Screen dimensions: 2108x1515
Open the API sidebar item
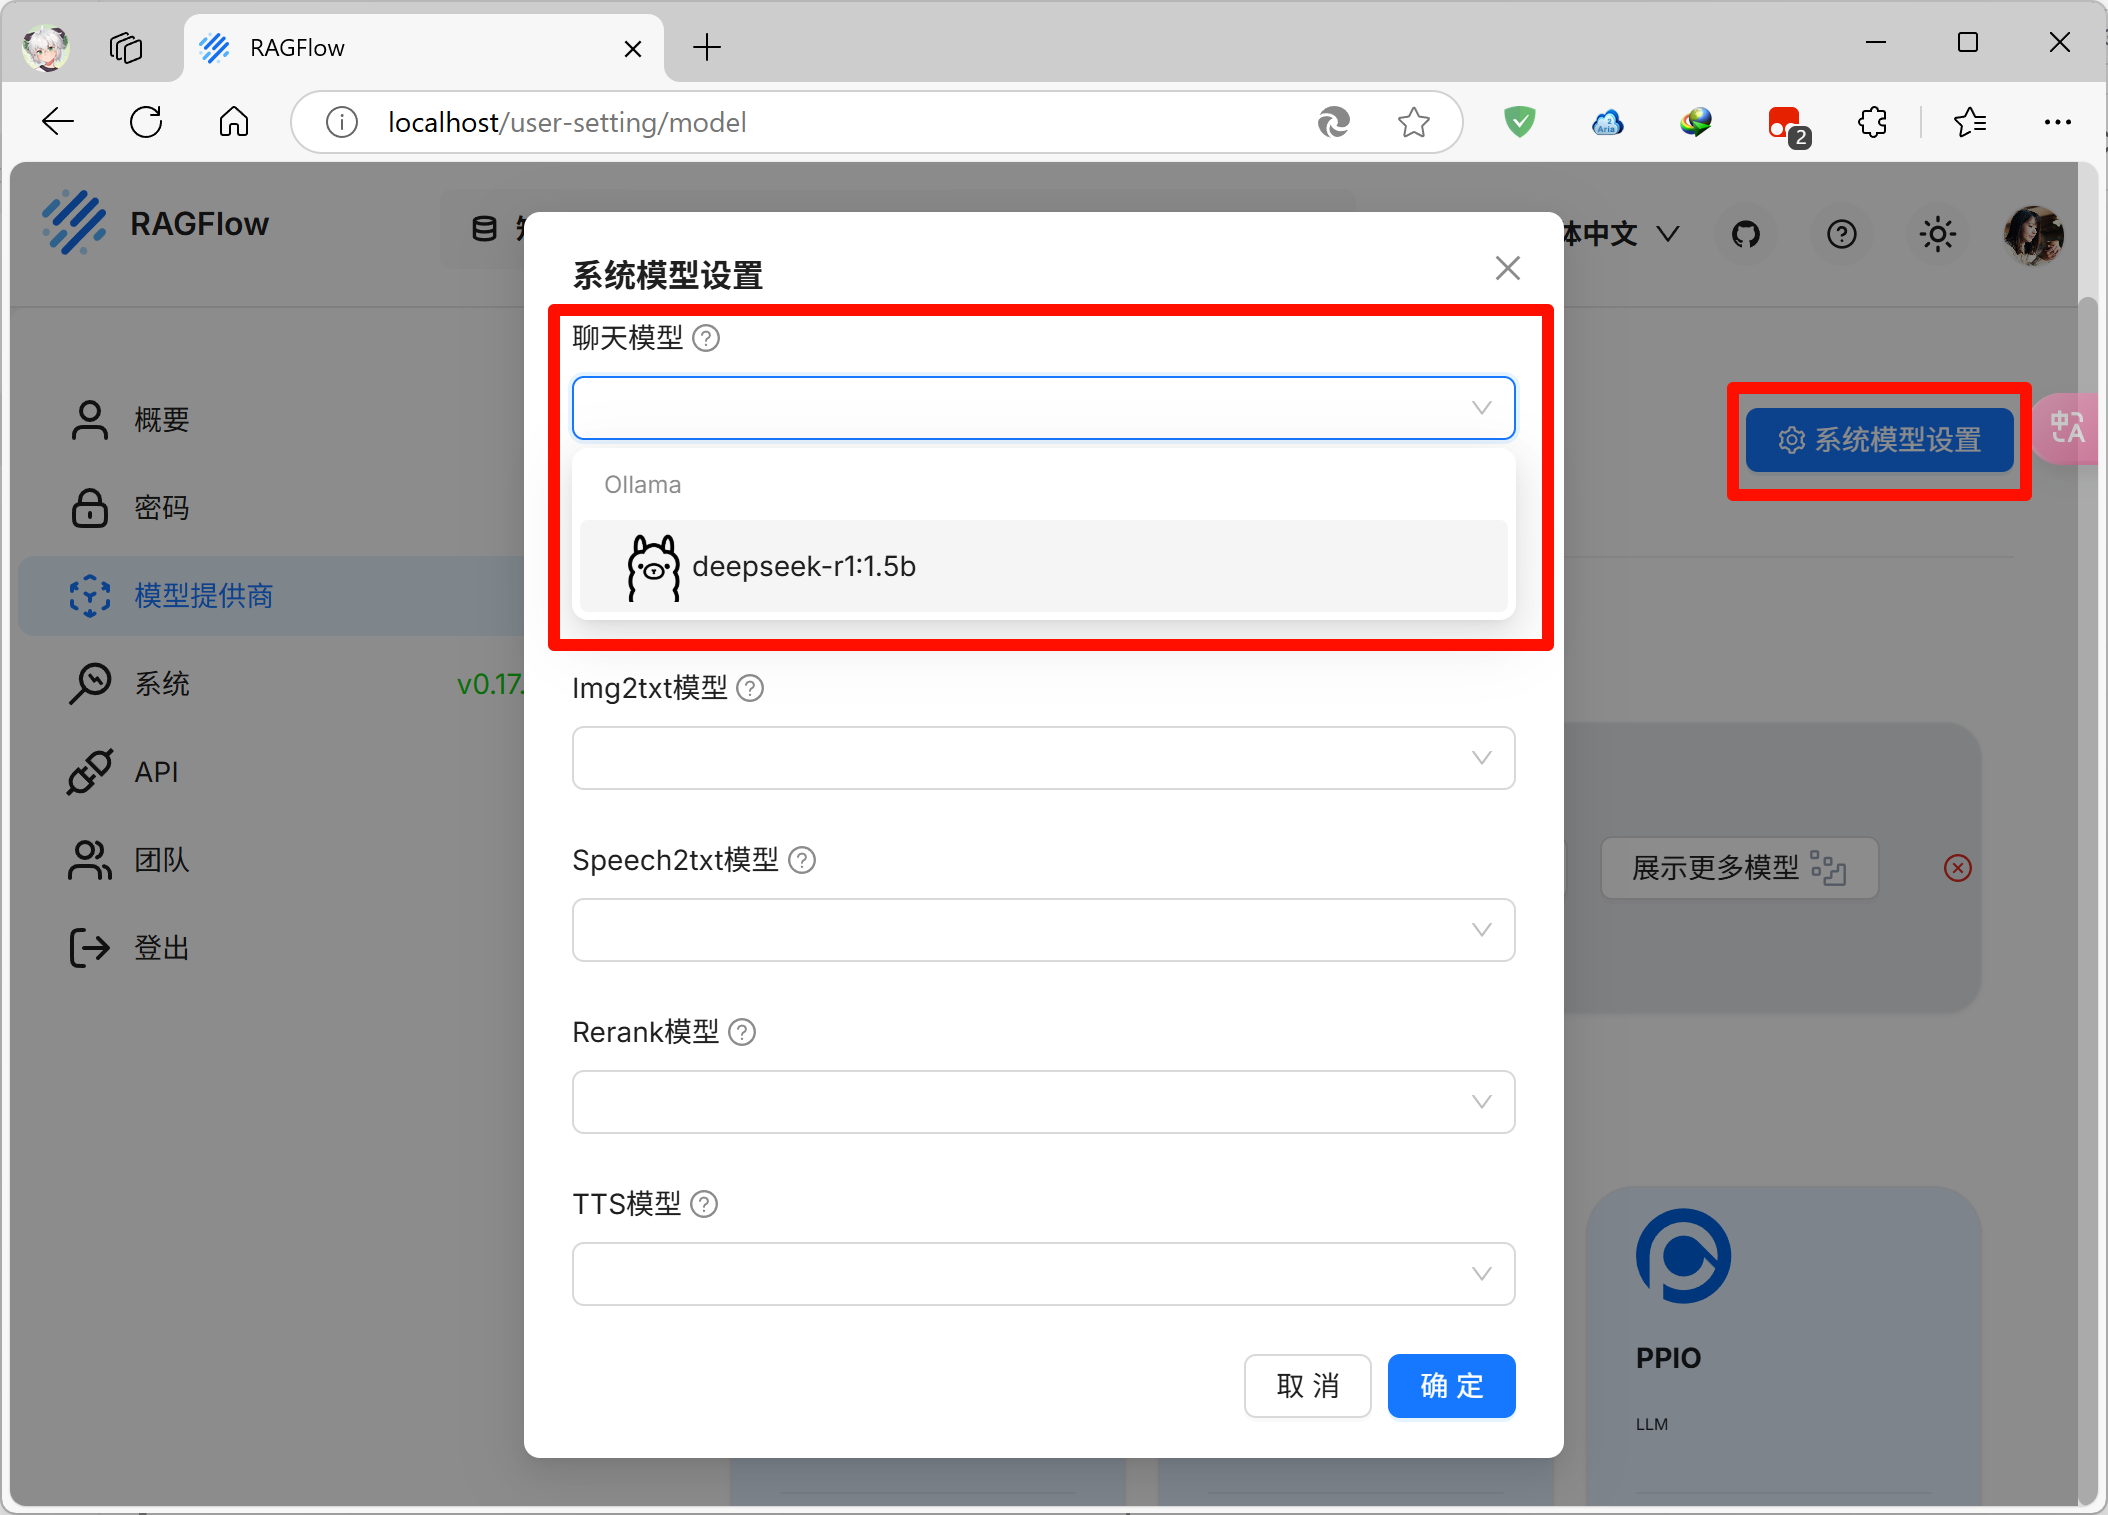[x=156, y=772]
